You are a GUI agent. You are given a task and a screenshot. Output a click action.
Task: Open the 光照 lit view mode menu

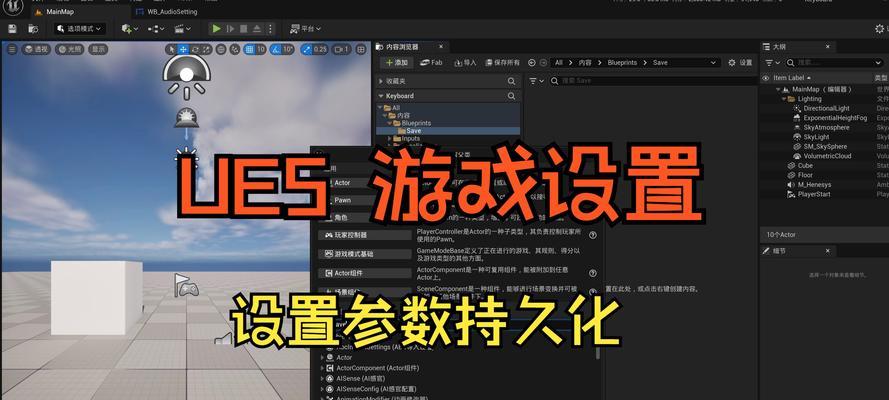click(x=69, y=49)
